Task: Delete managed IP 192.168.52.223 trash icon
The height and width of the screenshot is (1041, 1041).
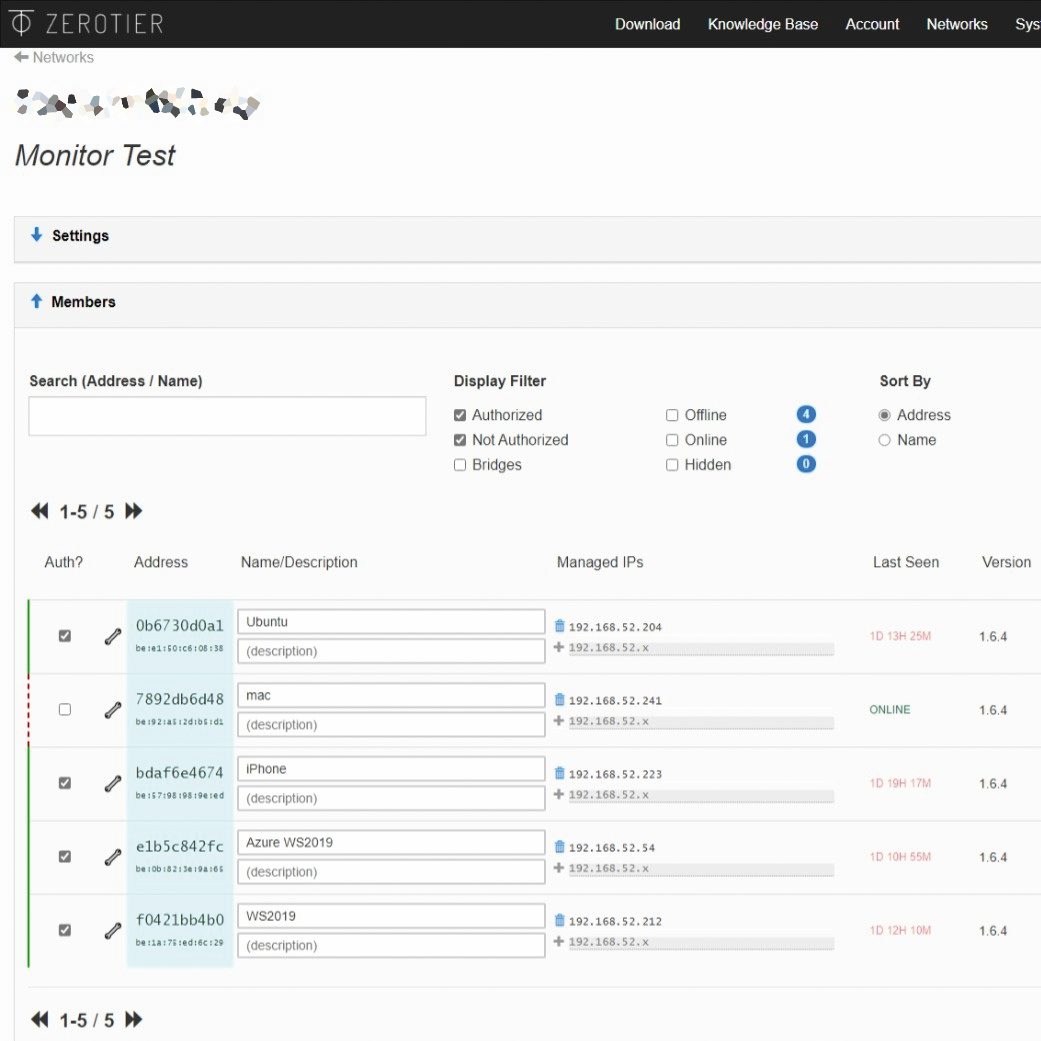Action: (560, 773)
